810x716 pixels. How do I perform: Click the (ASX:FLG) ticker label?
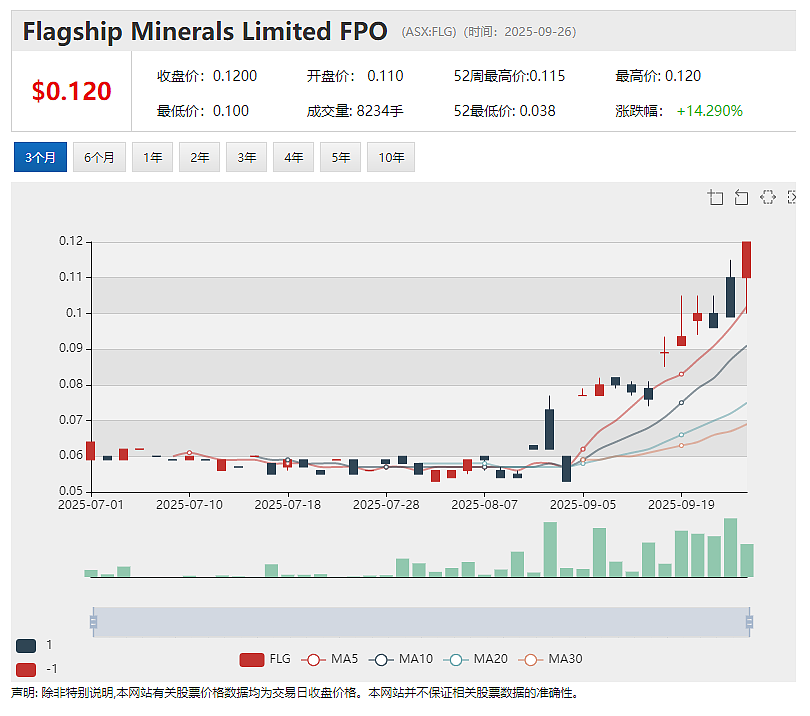coord(429,32)
